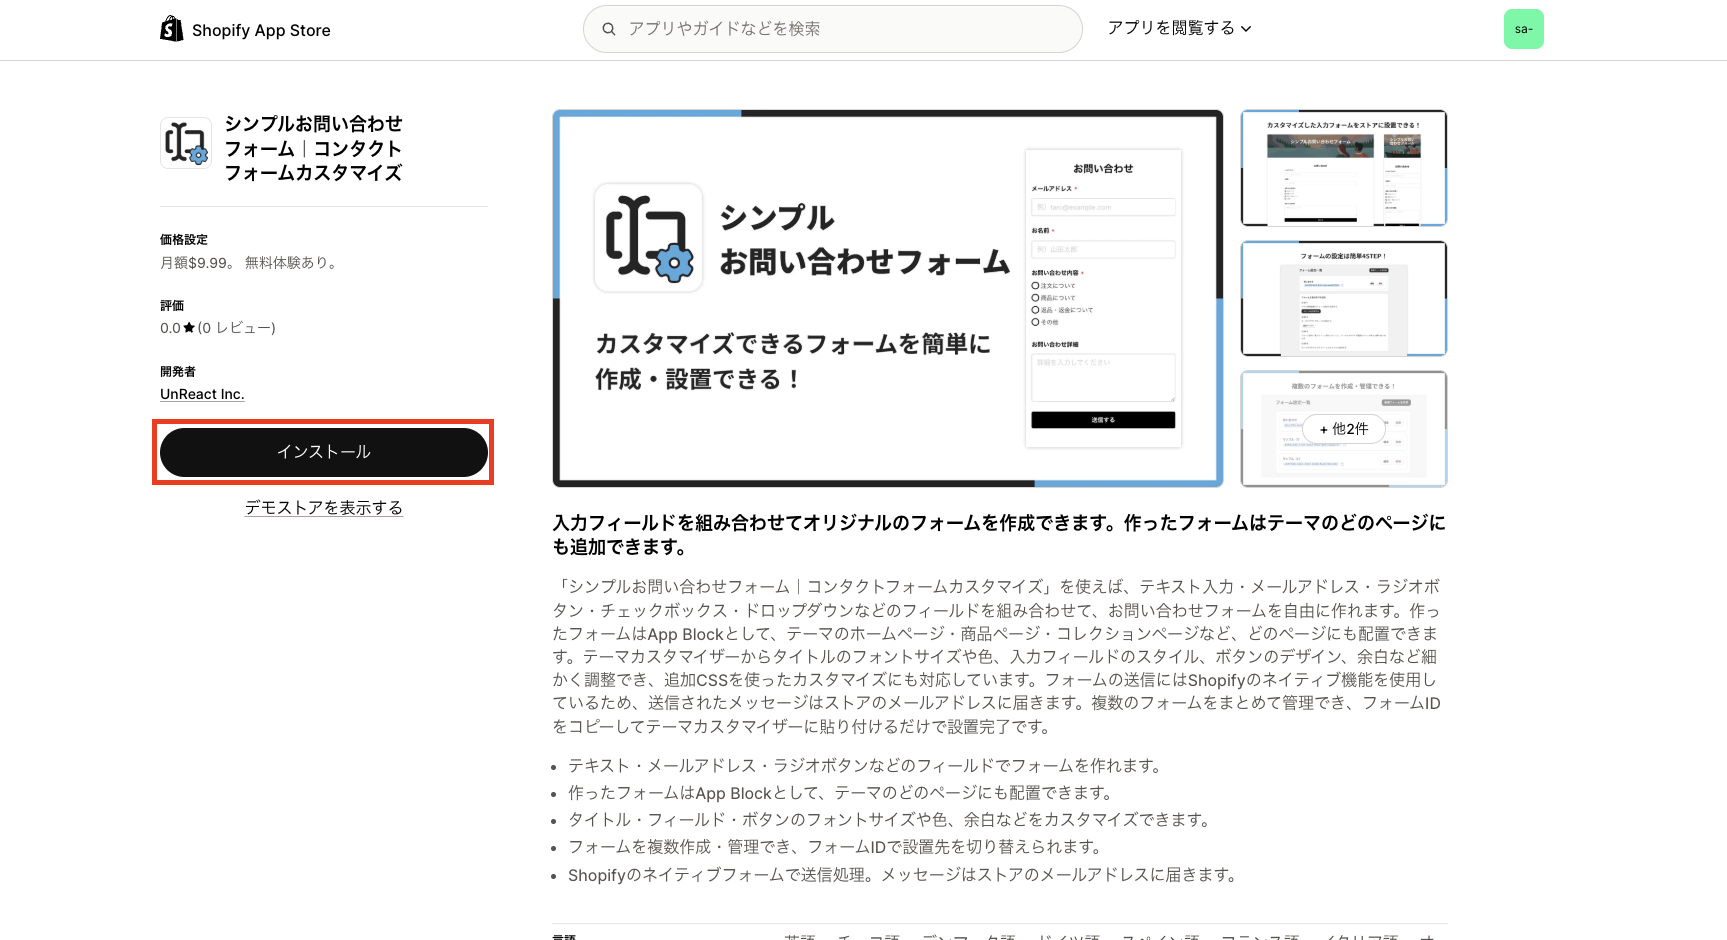Open the sa- account avatar menu
Screen dimensions: 1727x940
click(x=1523, y=29)
